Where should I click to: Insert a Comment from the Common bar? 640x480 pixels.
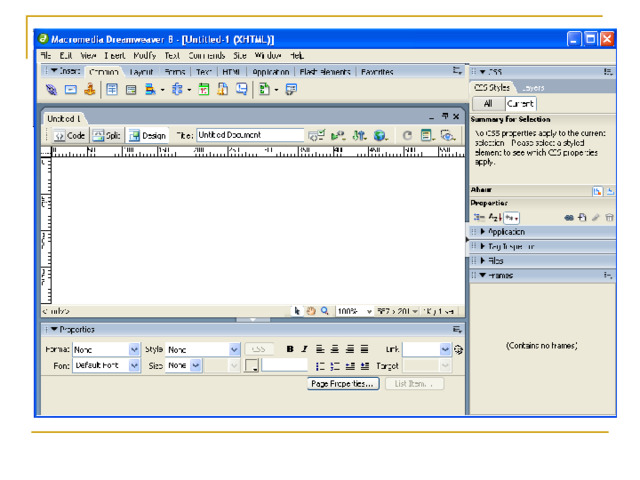242,89
